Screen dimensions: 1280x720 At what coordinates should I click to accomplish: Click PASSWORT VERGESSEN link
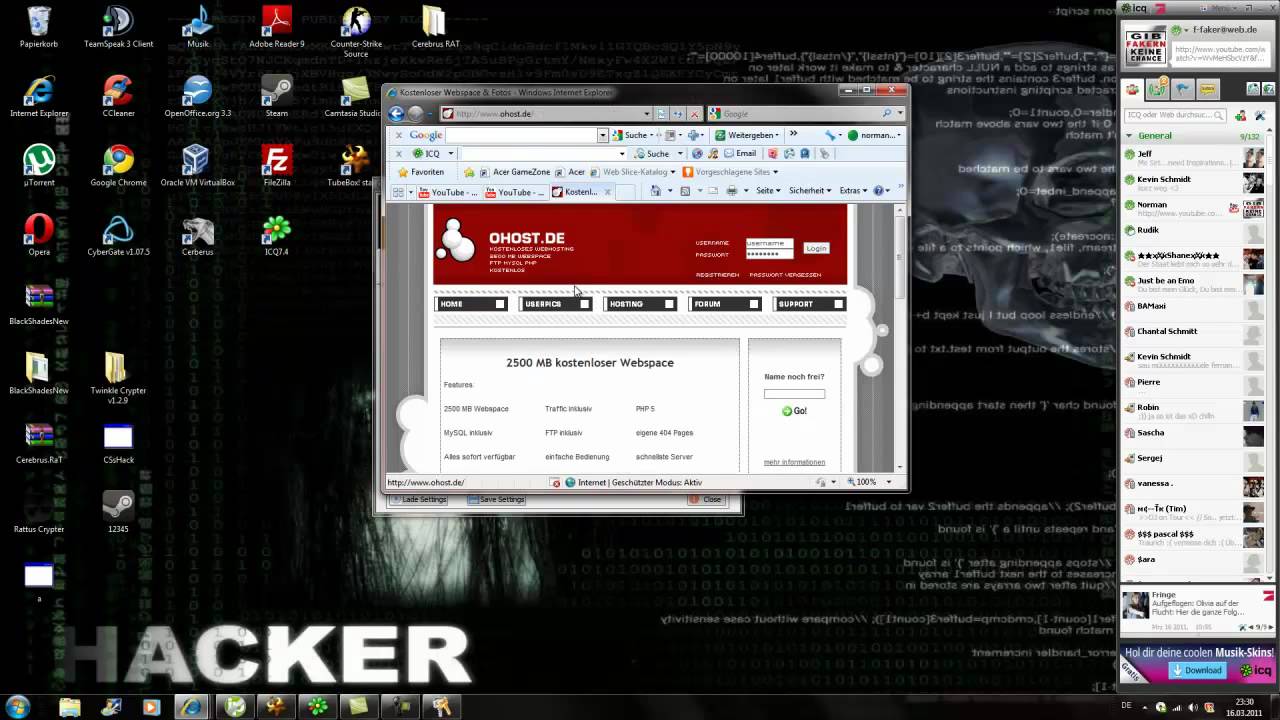click(785, 275)
